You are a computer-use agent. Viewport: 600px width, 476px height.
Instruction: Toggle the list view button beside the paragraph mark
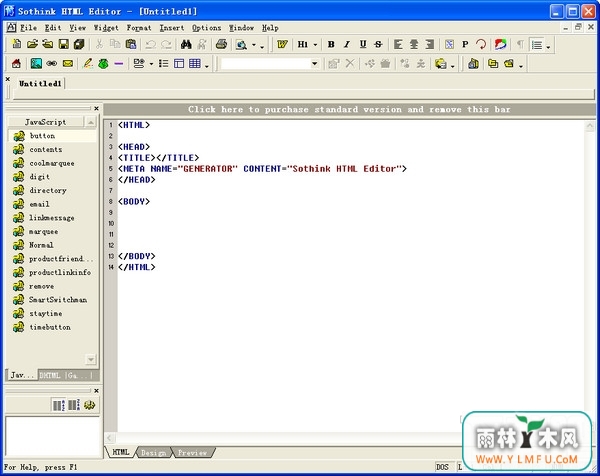tap(537, 45)
